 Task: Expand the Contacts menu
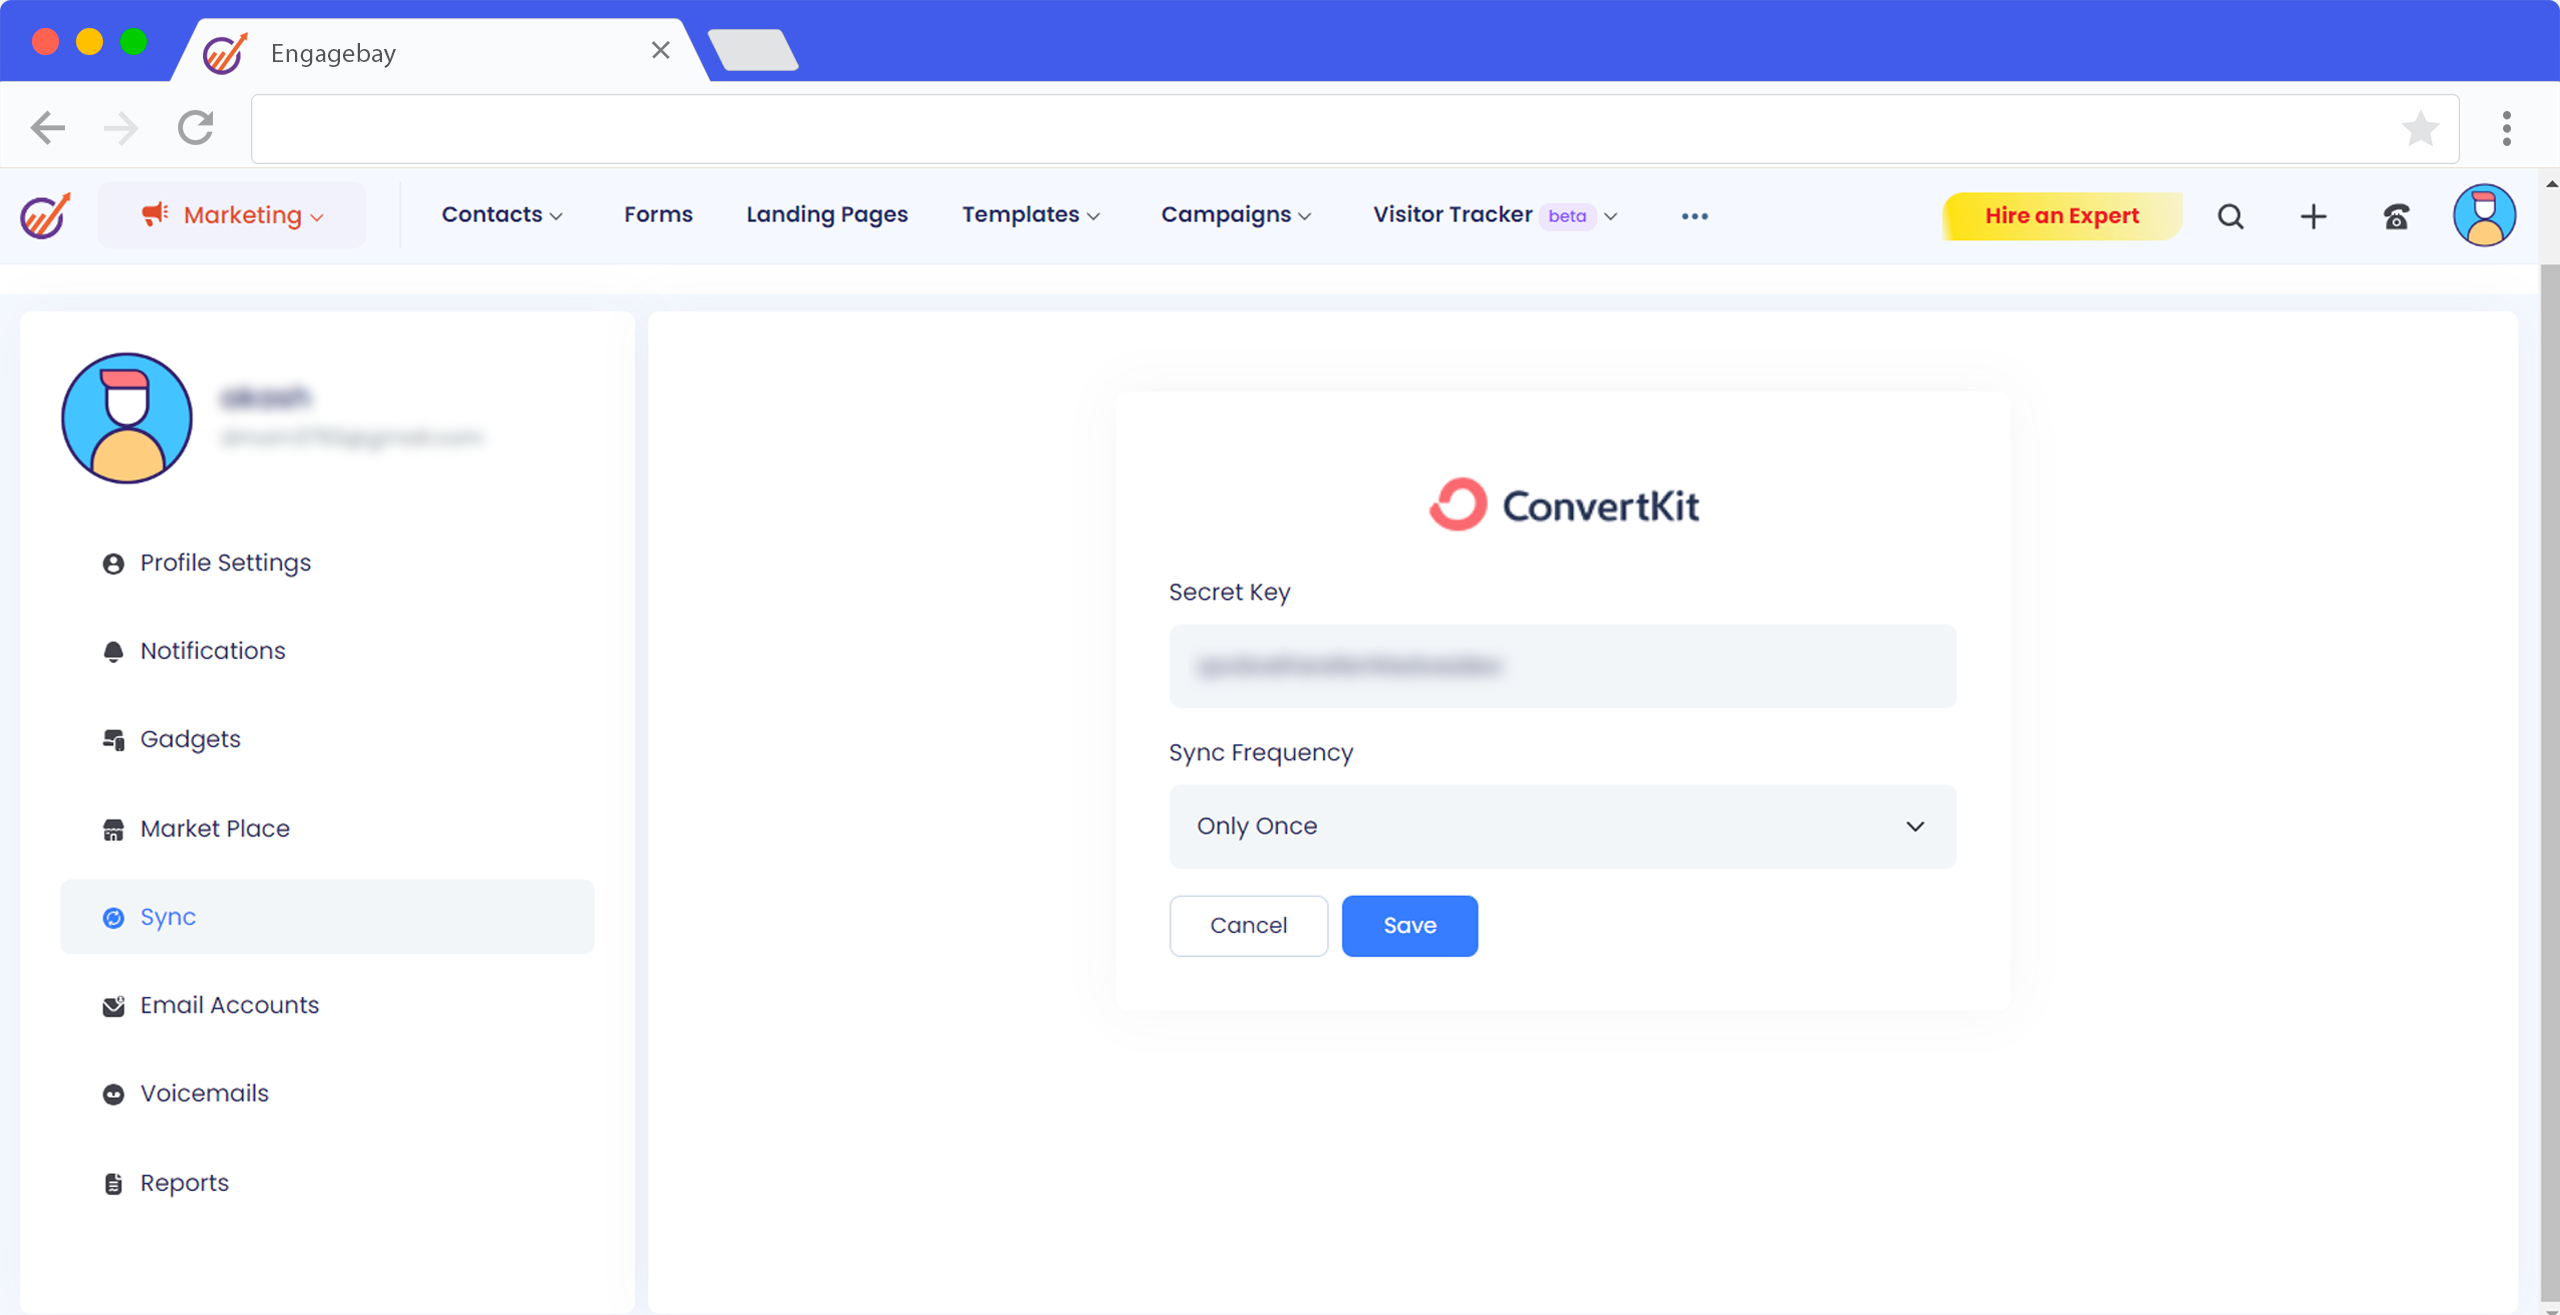(502, 215)
